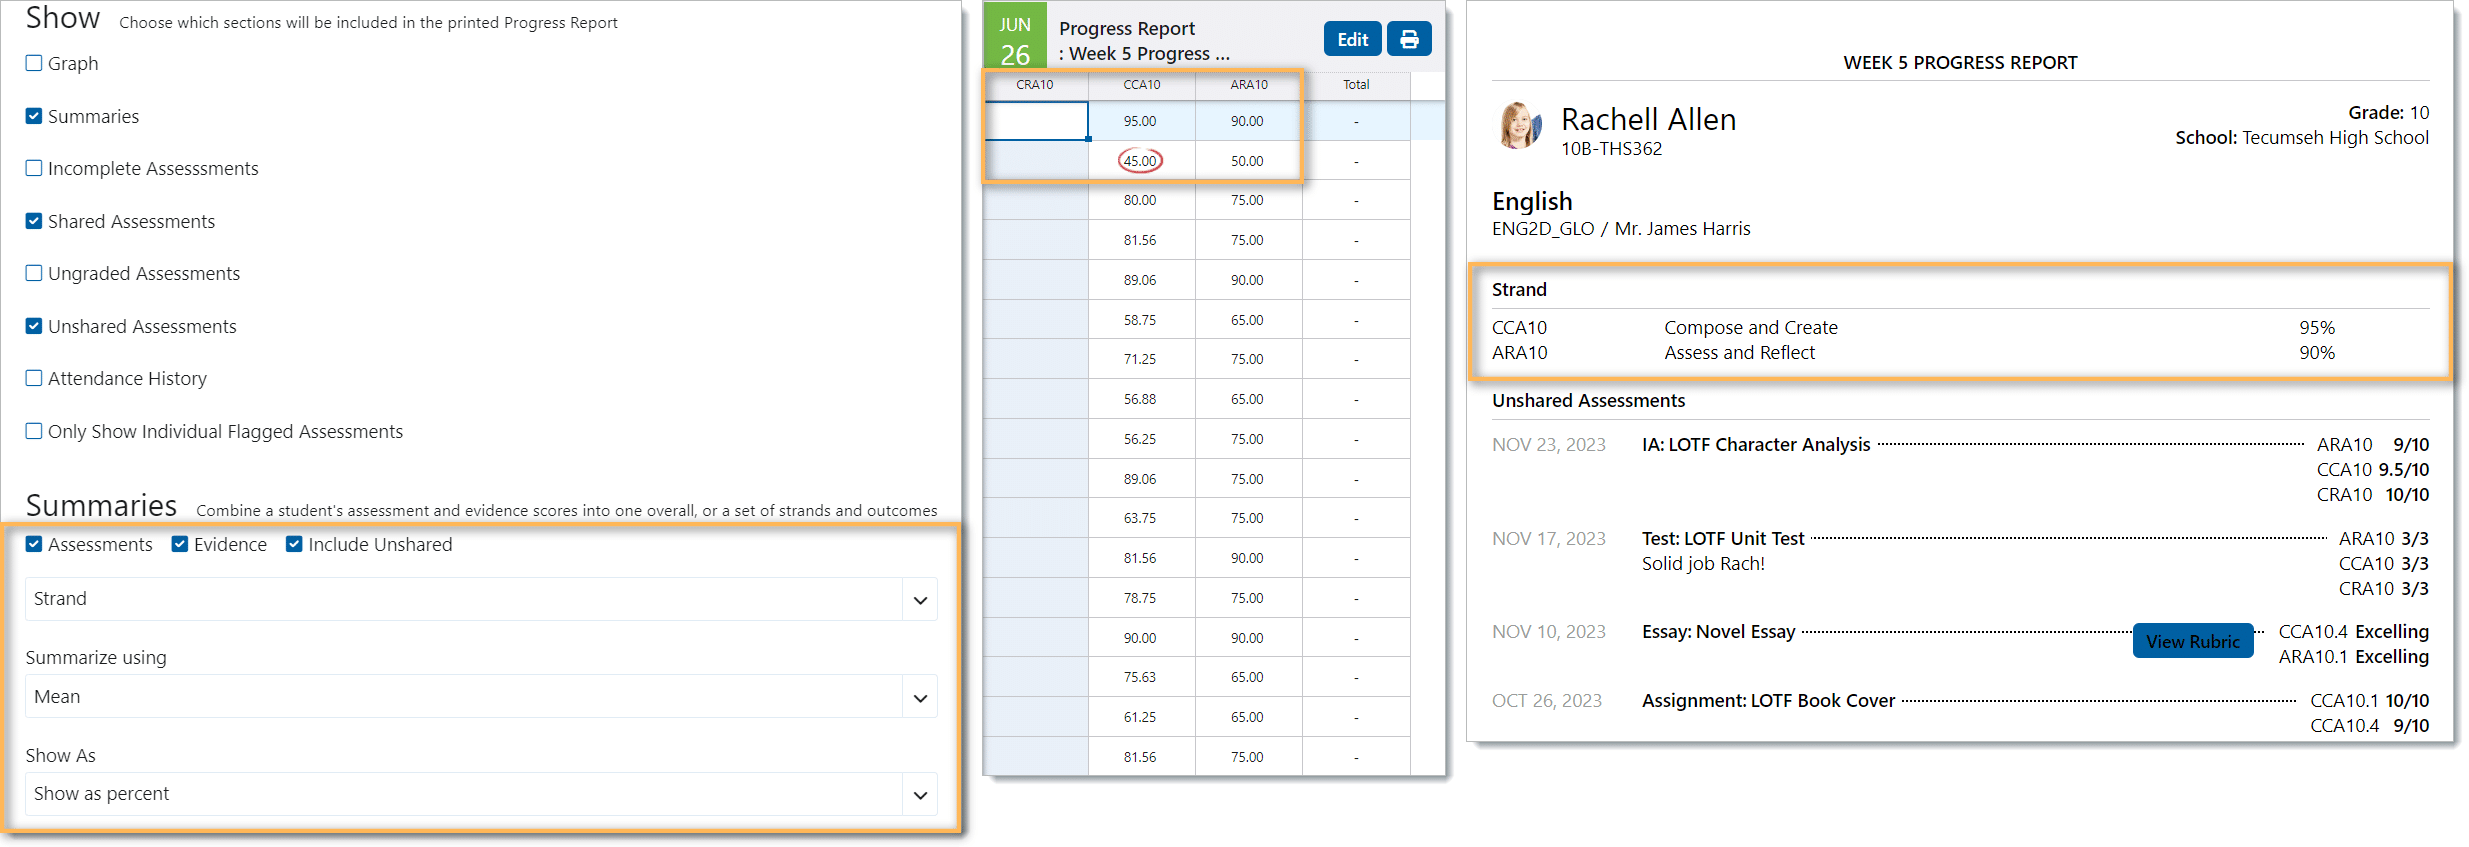Screen dimensions: 2469x847
Task: Enable the Graph checkbox
Action: [34, 63]
